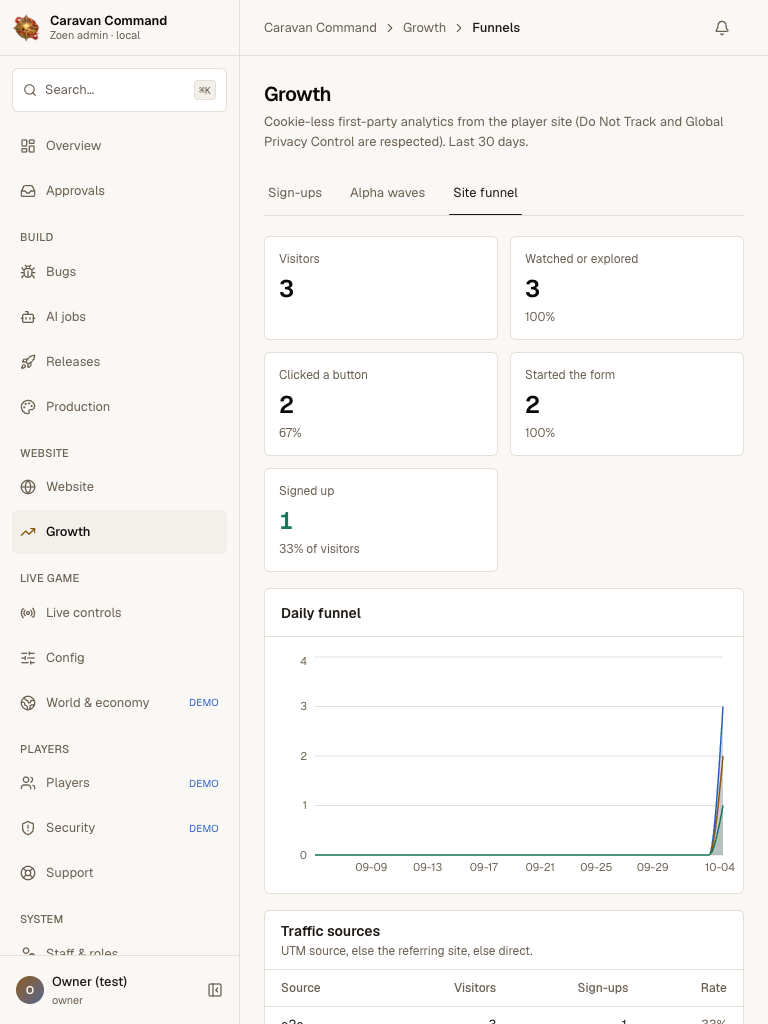Open the Players page
Viewport: 768px width, 1024px height.
(120, 783)
